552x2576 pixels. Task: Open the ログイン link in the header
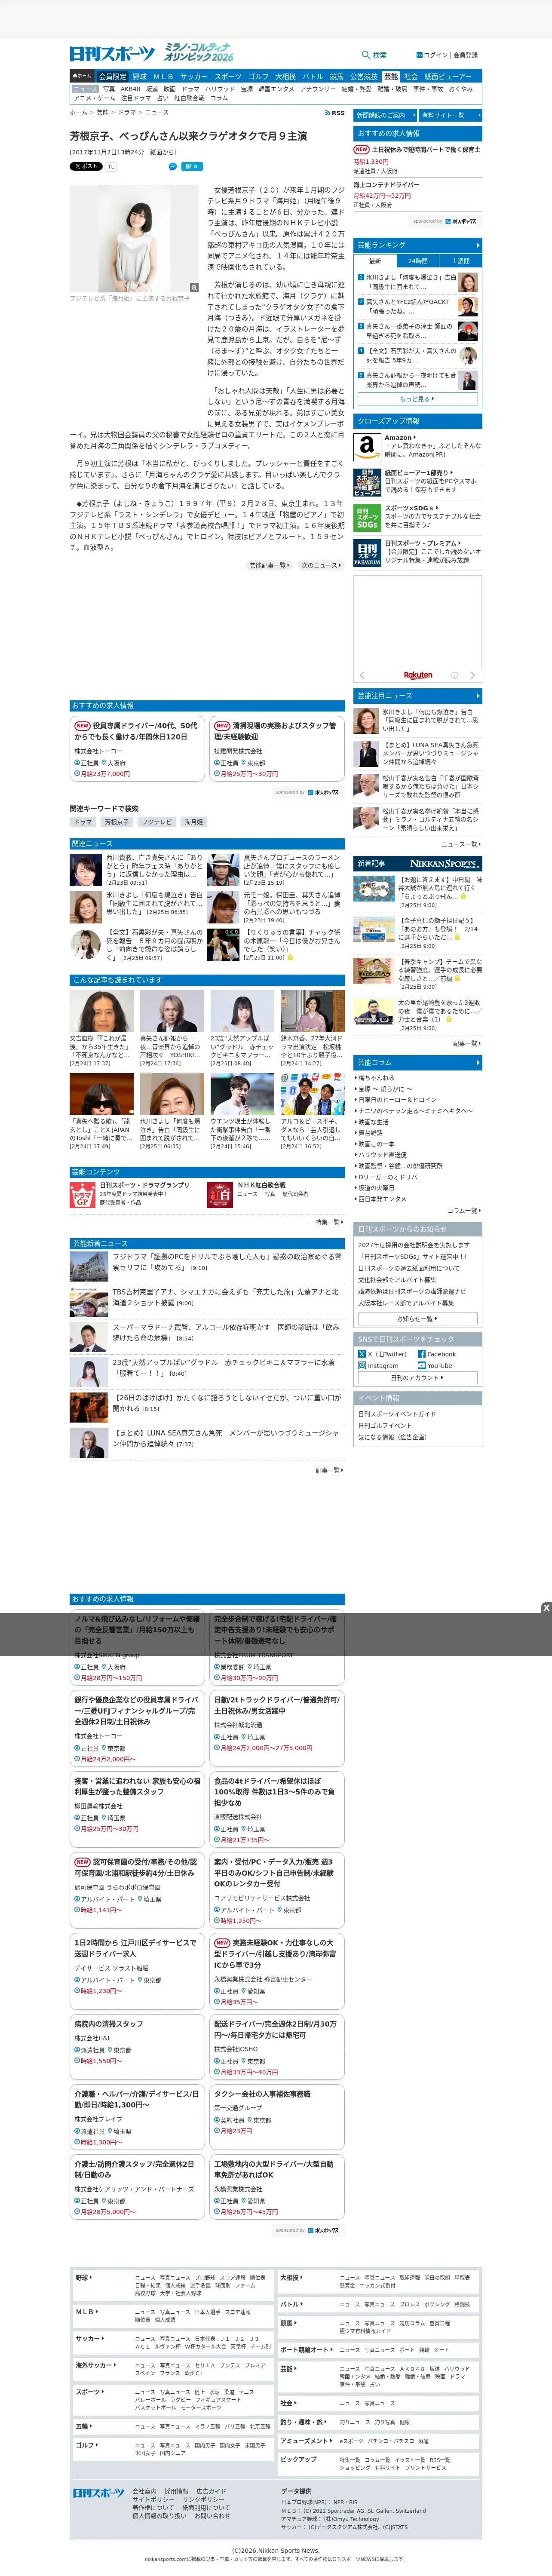coord(433,55)
